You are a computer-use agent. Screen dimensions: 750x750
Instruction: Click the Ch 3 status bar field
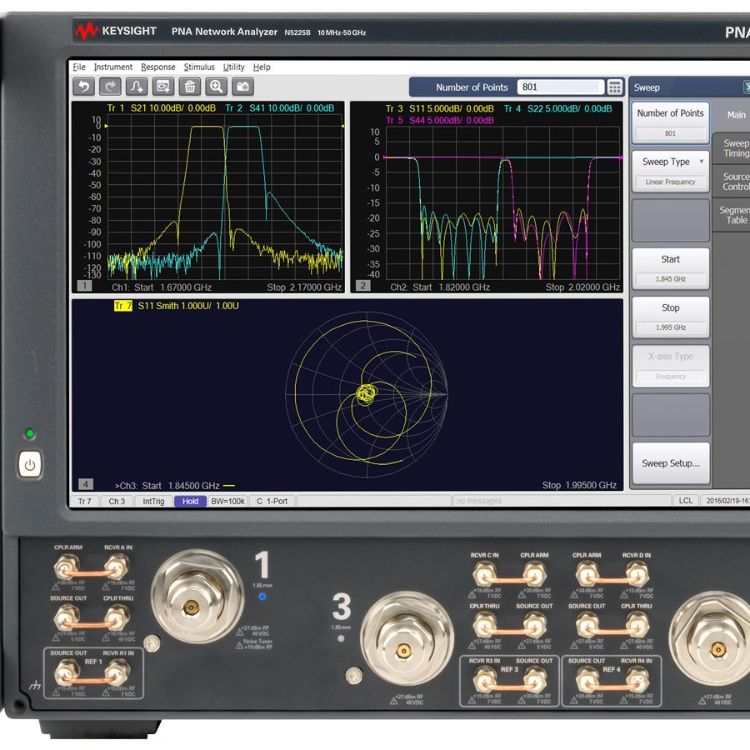(x=117, y=501)
